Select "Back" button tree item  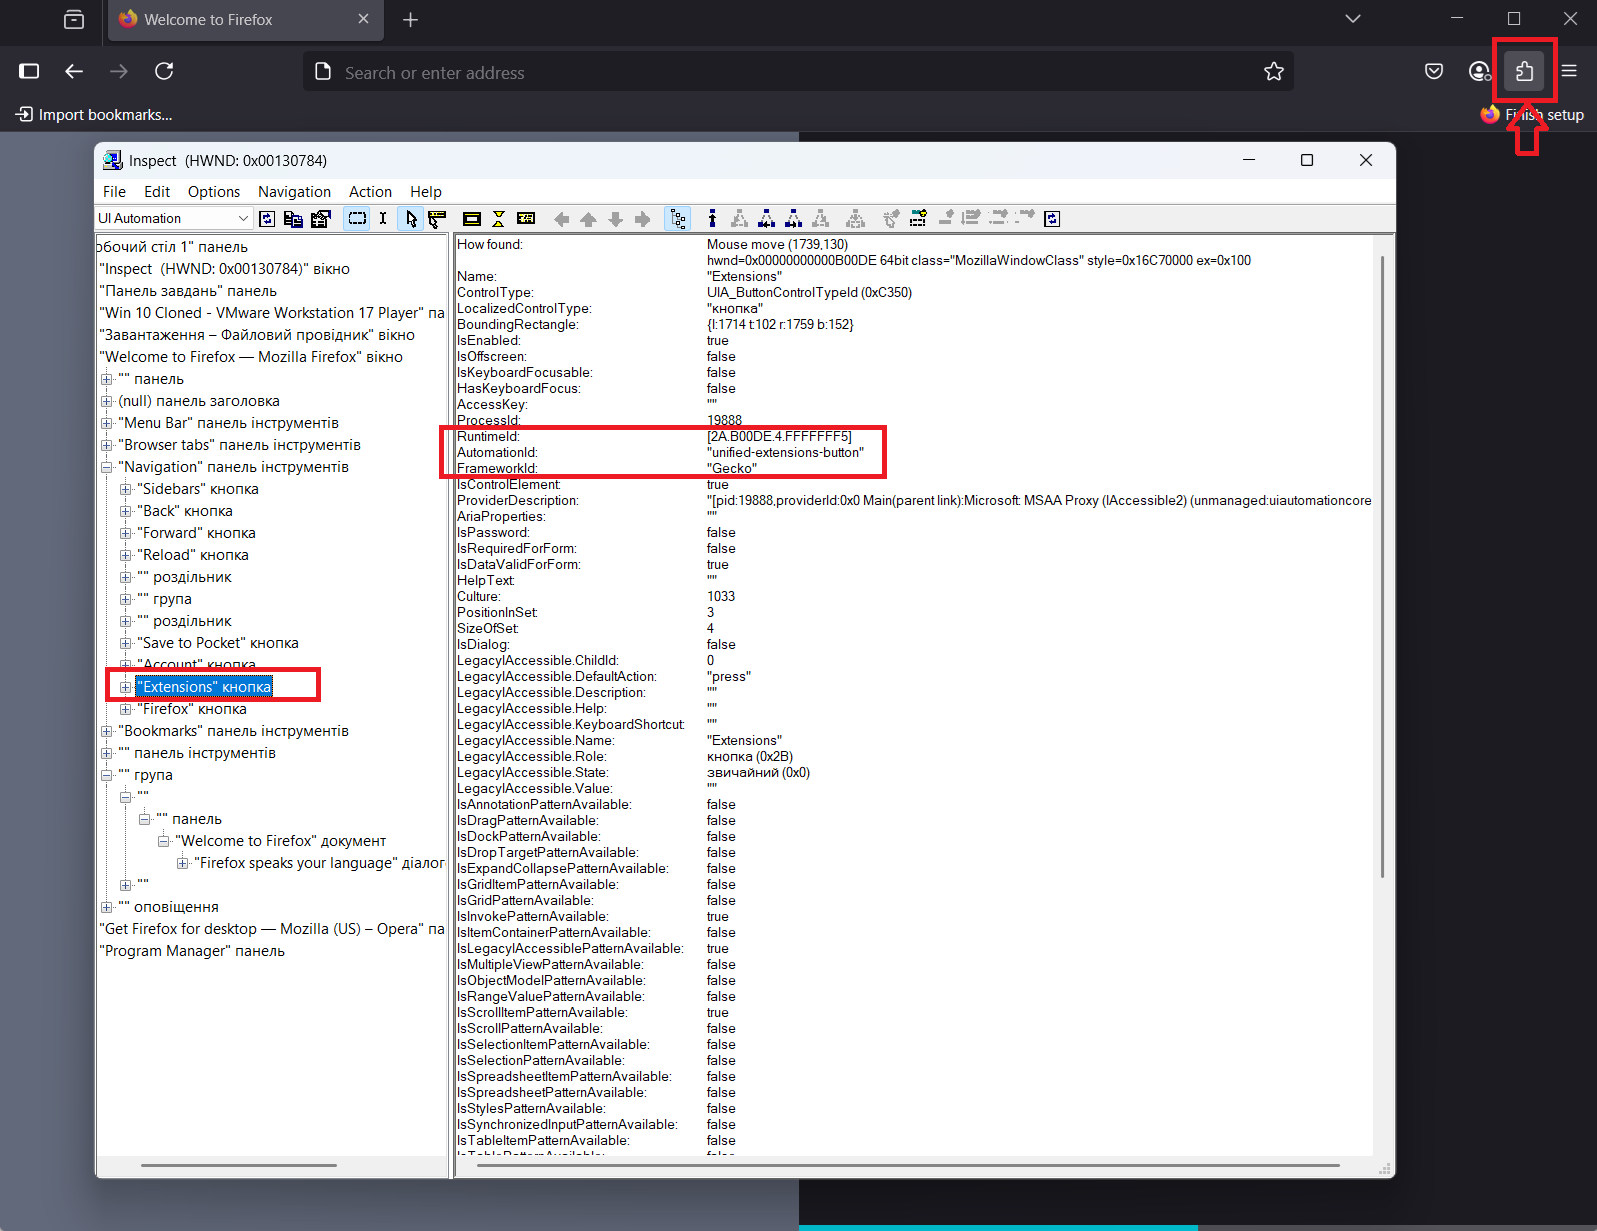pos(185,511)
